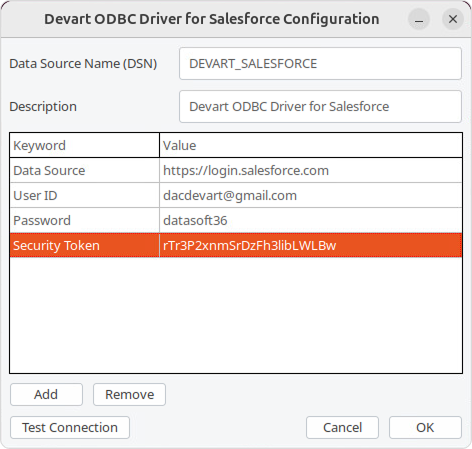Select the datasoft36 value cell
The height and width of the screenshot is (449, 472).
click(311, 220)
